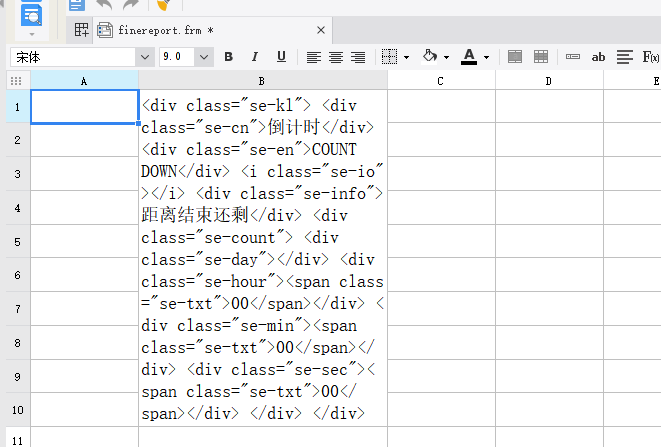This screenshot has width=661, height=447.
Task: Select column B header
Action: (x=262, y=81)
